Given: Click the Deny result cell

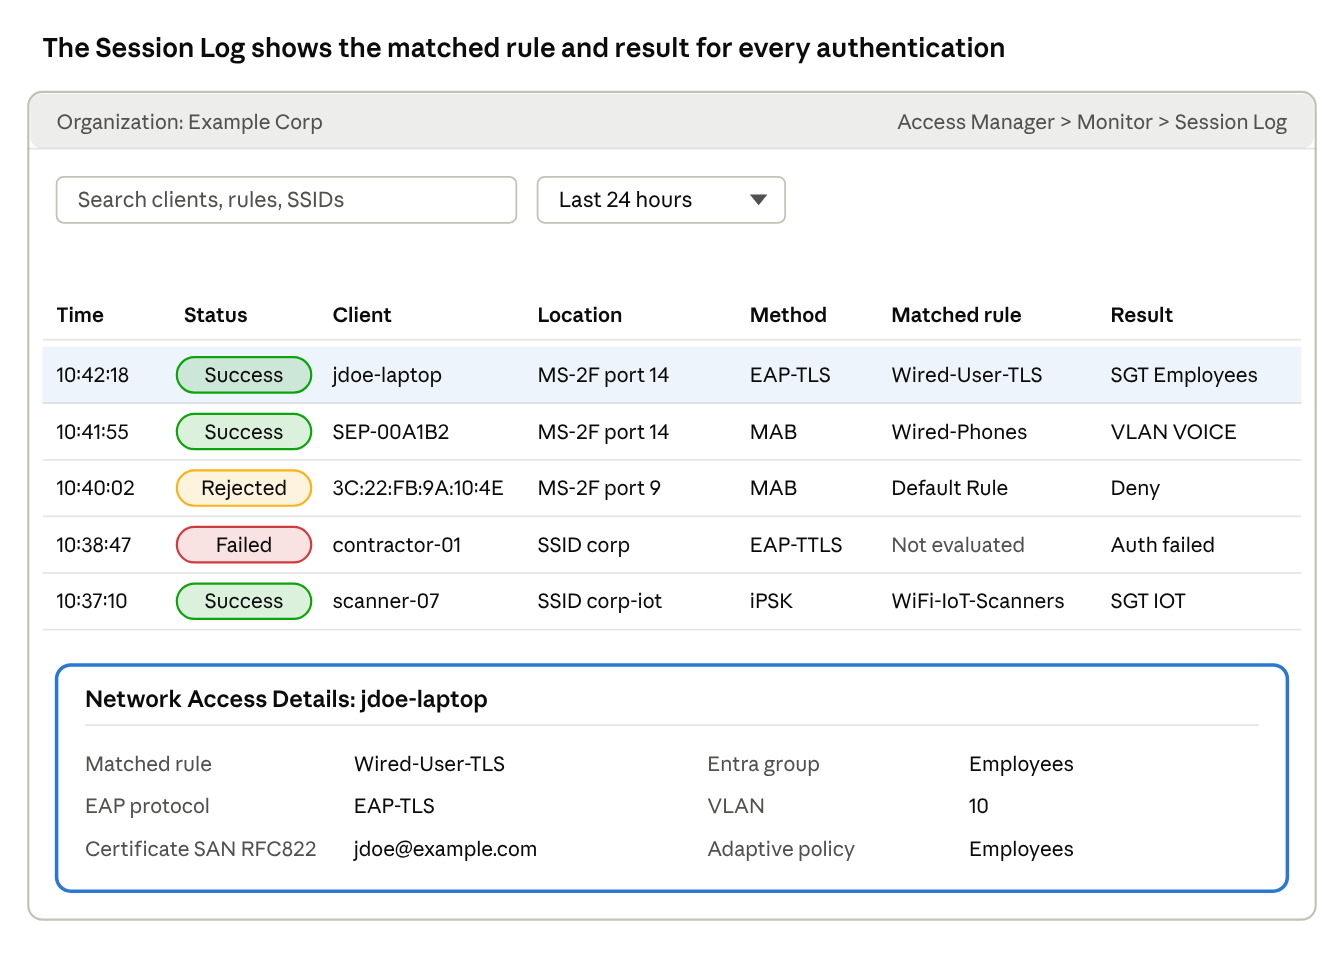Looking at the screenshot, I should (1135, 488).
